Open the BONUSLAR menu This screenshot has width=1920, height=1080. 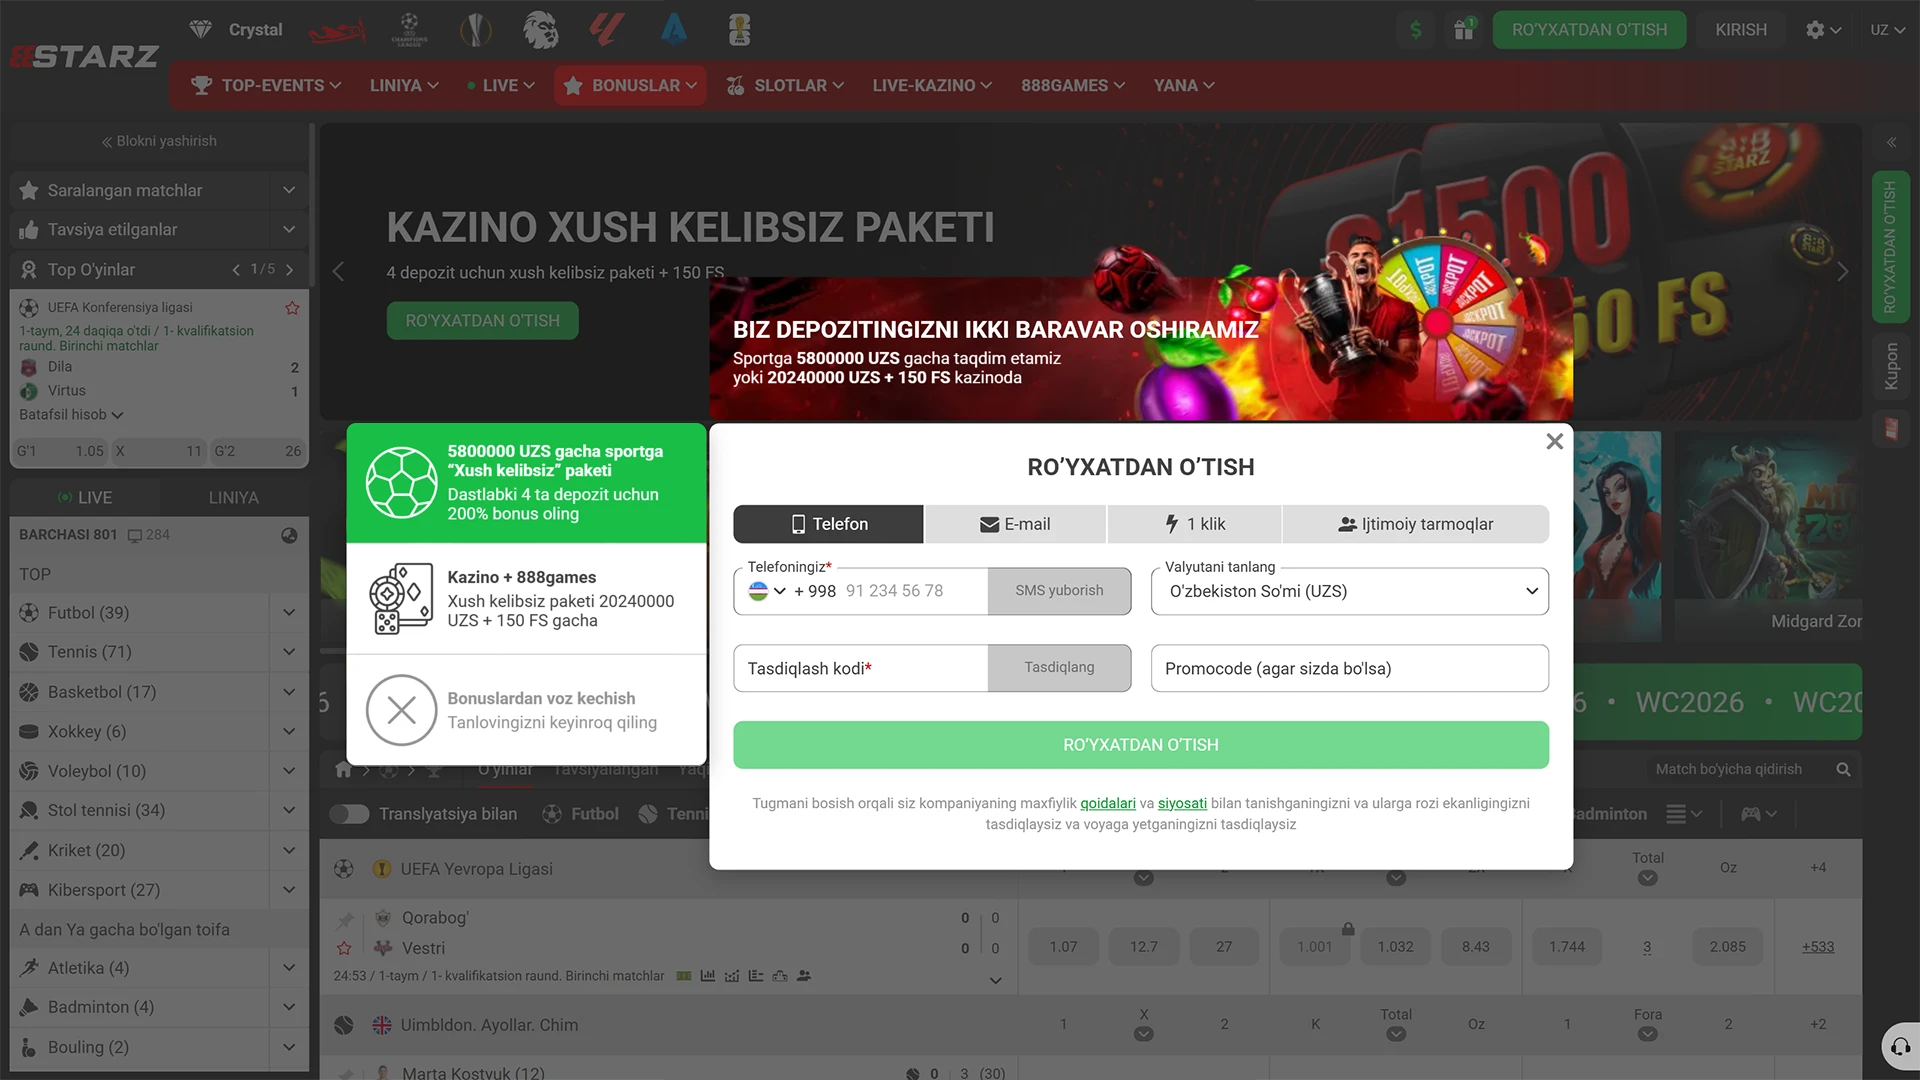[630, 86]
